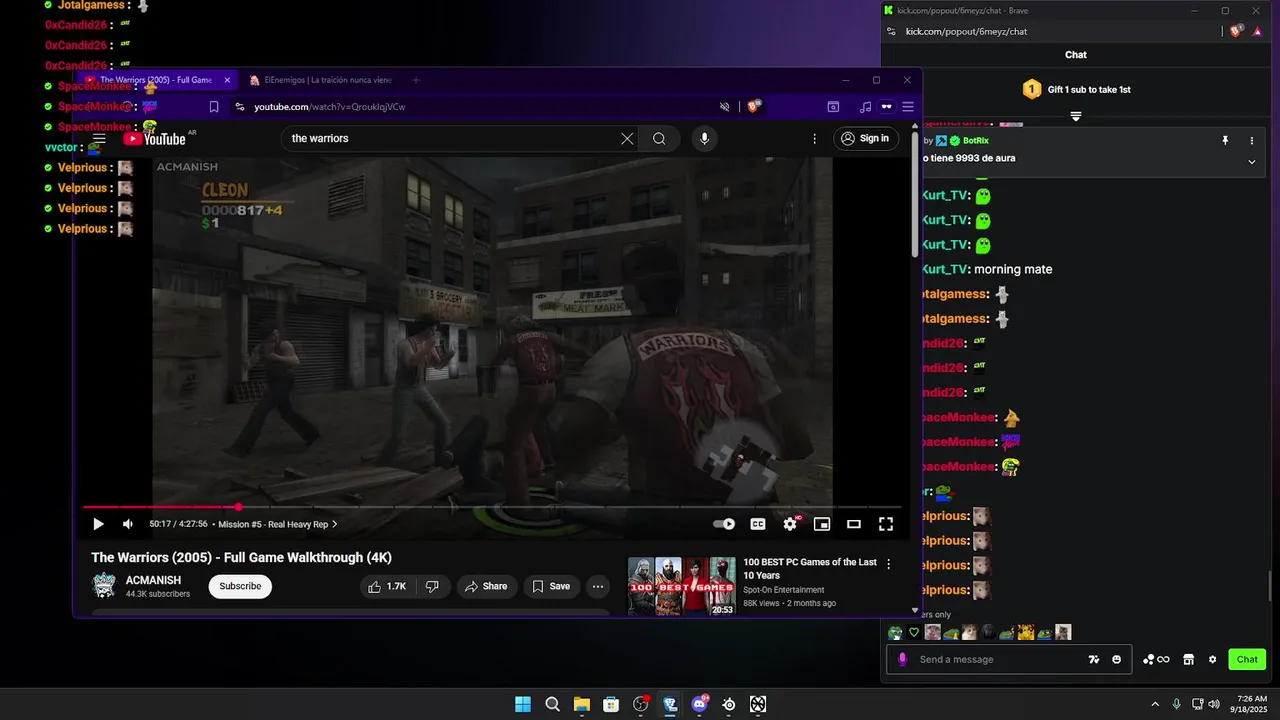Play the Warriors walkthrough video
Screen dimensions: 1280x720
click(x=98, y=524)
